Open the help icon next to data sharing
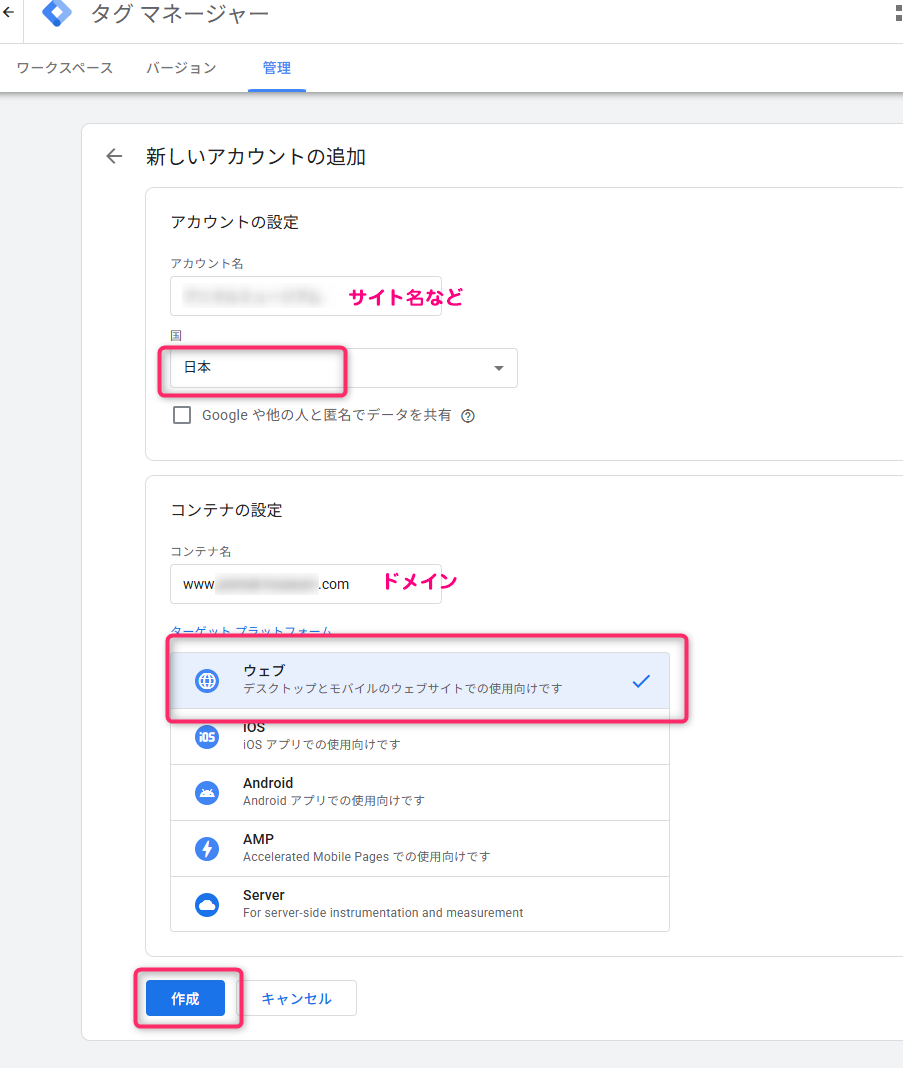 pyautogui.click(x=467, y=416)
